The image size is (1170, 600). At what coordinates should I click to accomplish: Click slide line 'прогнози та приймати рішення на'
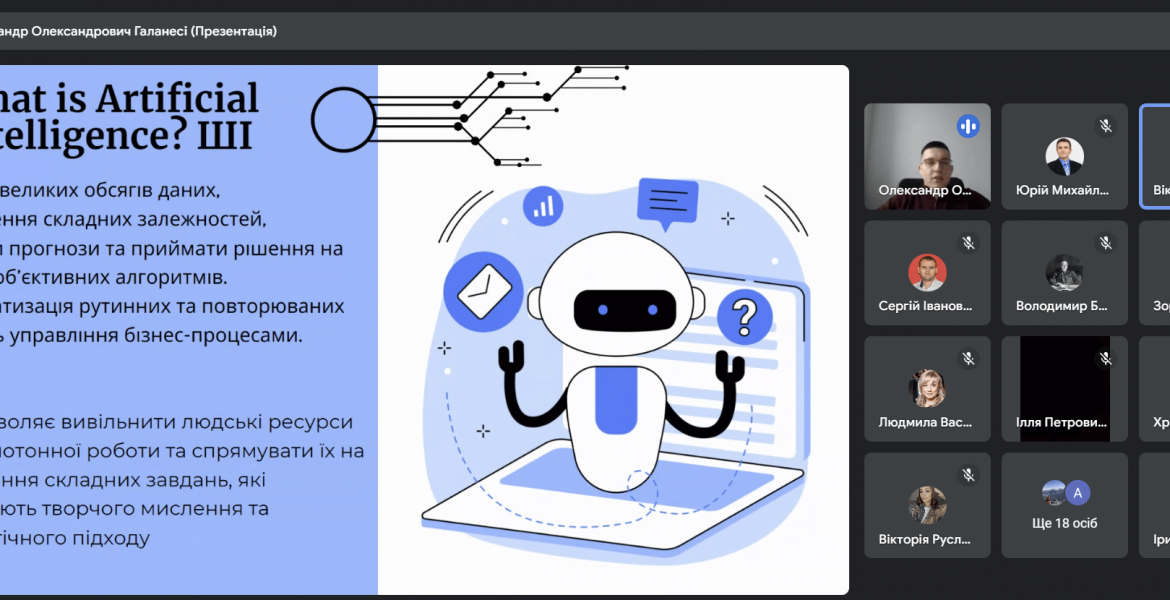tap(175, 248)
